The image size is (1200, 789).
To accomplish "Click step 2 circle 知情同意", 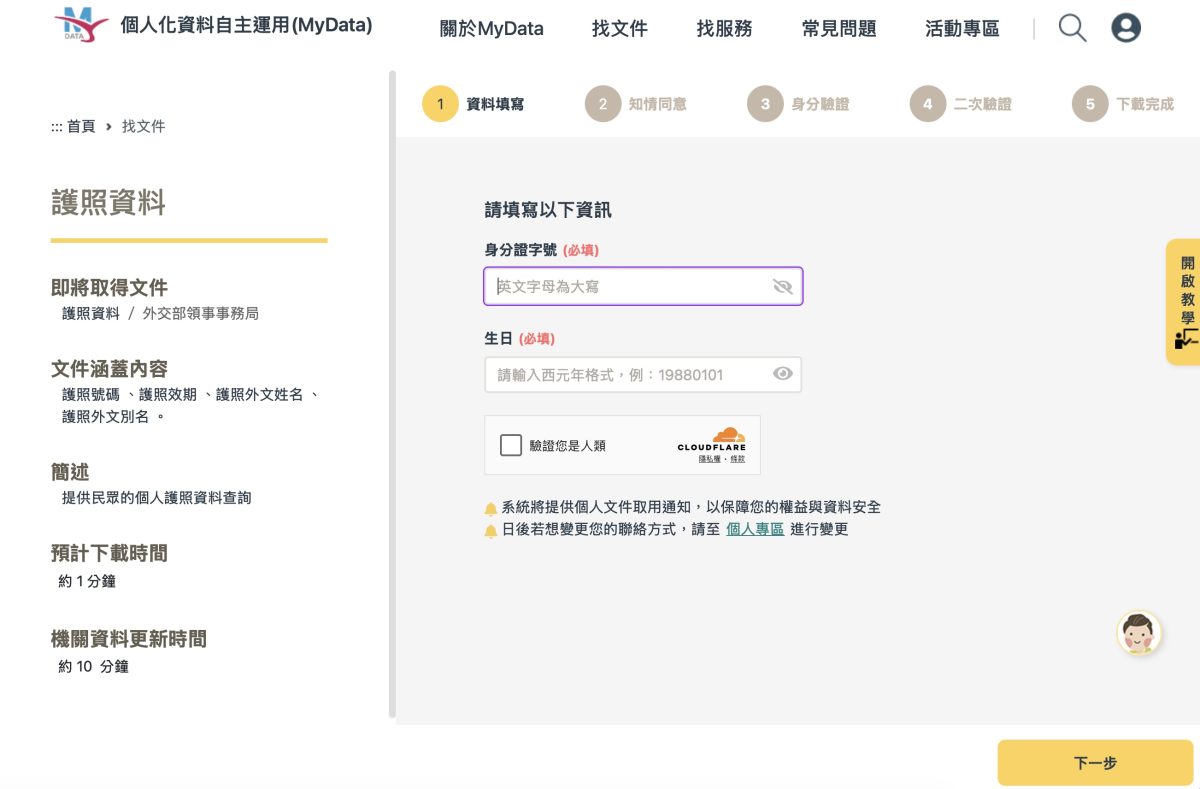I will coord(603,104).
